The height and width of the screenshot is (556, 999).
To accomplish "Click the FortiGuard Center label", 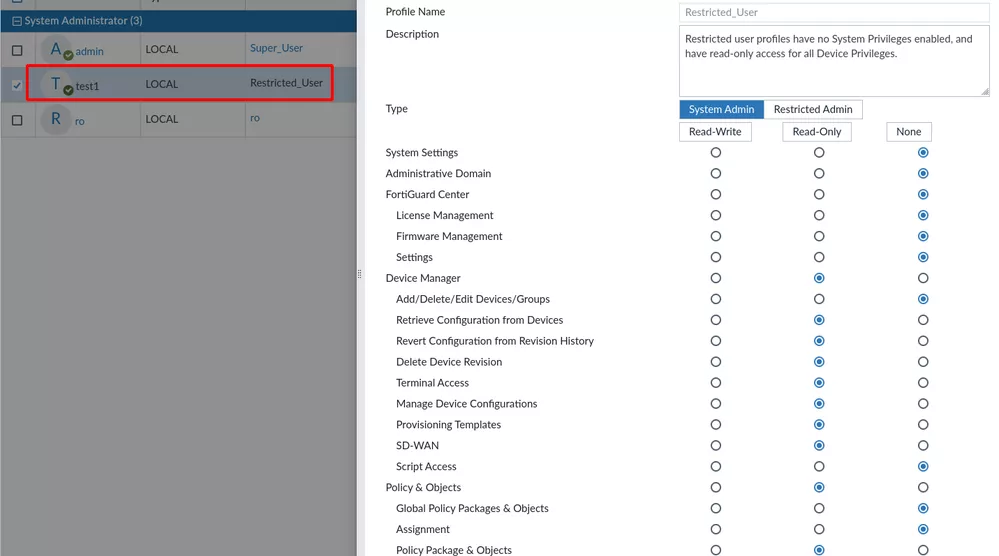I will click(x=427, y=194).
